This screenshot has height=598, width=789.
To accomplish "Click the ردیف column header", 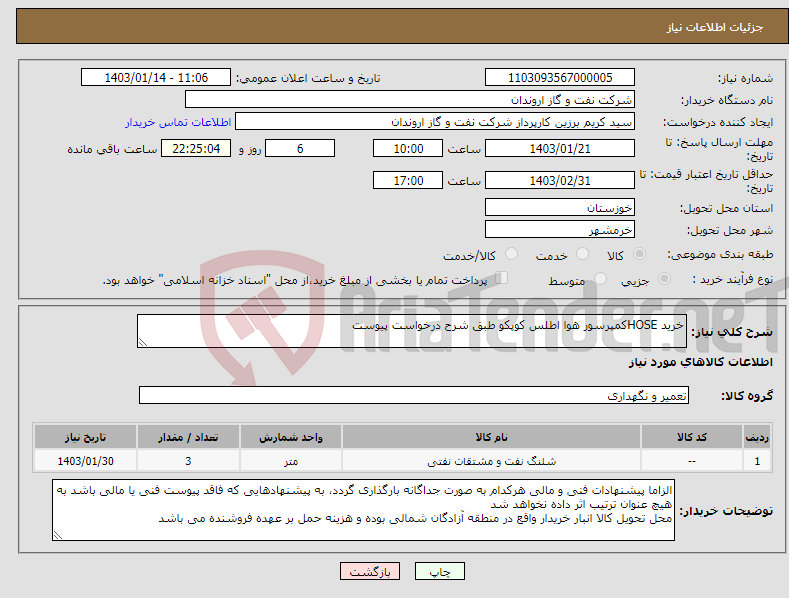I will pyautogui.click(x=757, y=437).
